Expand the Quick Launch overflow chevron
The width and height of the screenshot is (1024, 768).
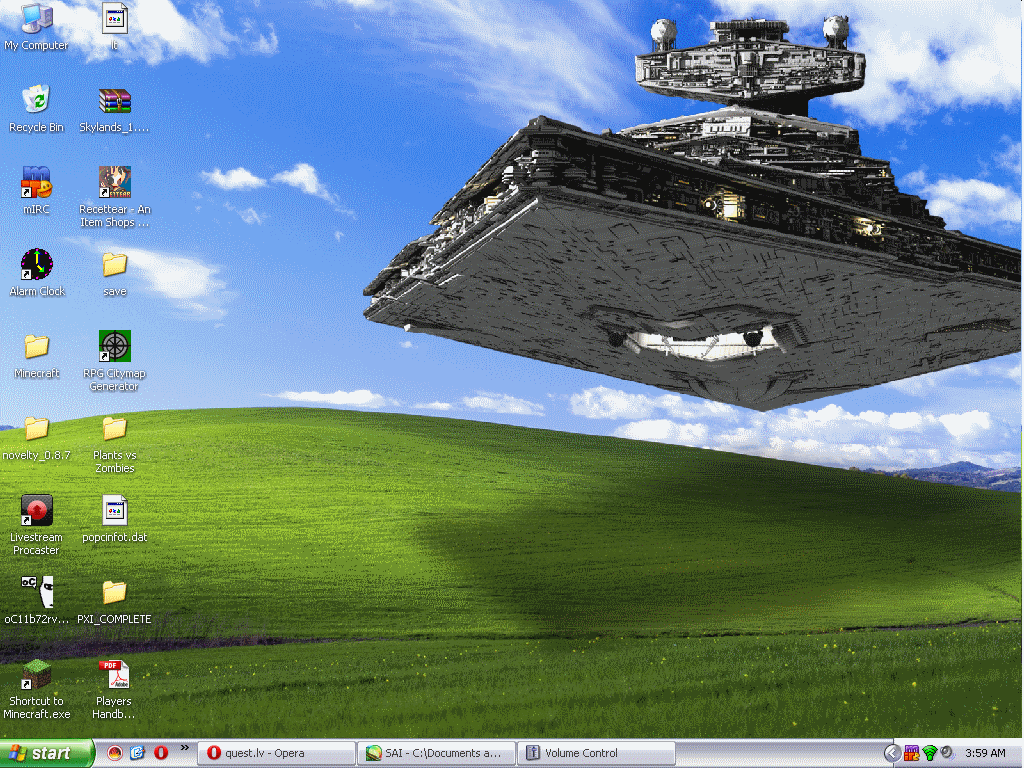184,748
